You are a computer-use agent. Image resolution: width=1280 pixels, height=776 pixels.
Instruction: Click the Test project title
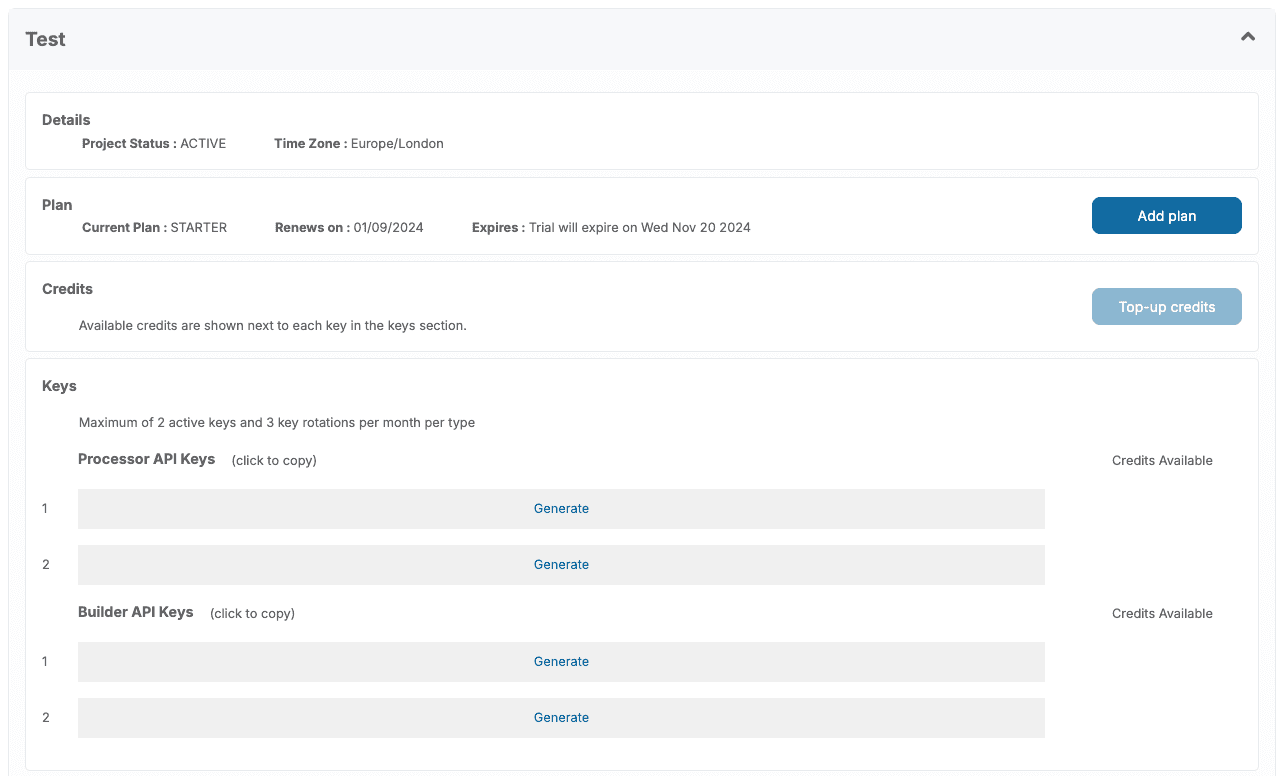point(46,40)
